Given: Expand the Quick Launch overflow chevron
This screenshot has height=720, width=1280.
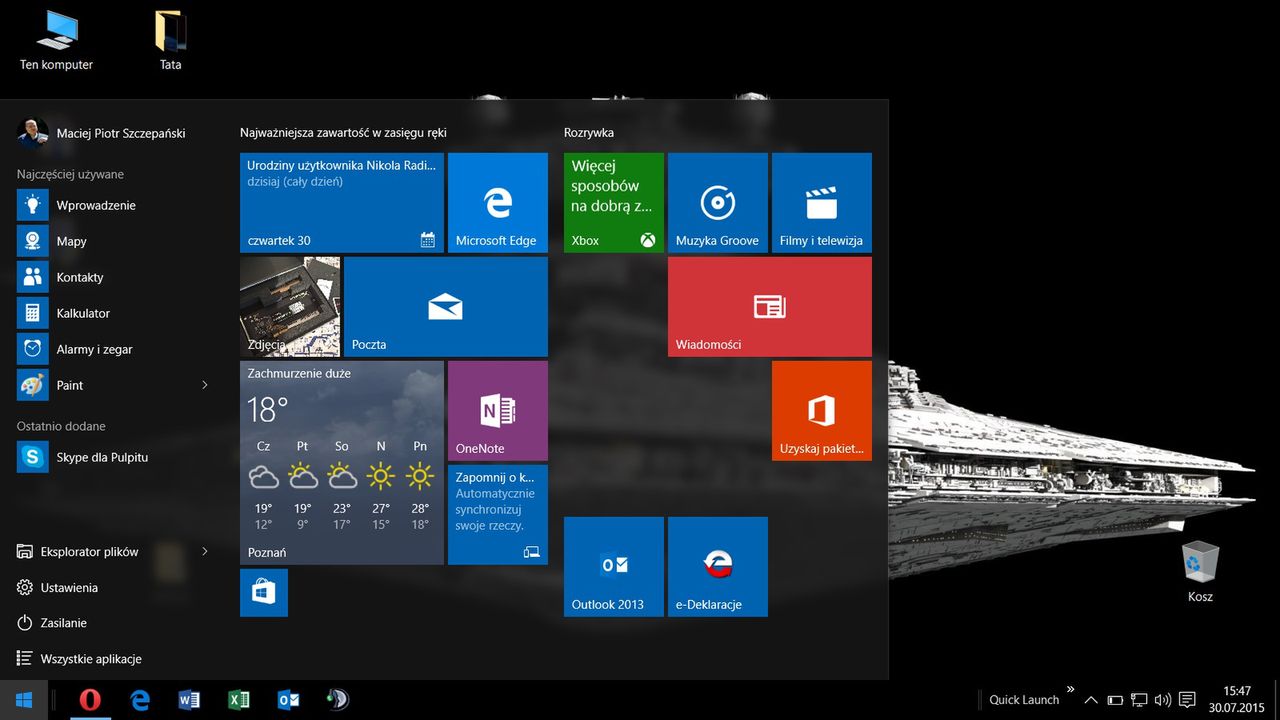Looking at the screenshot, I should point(1070,689).
